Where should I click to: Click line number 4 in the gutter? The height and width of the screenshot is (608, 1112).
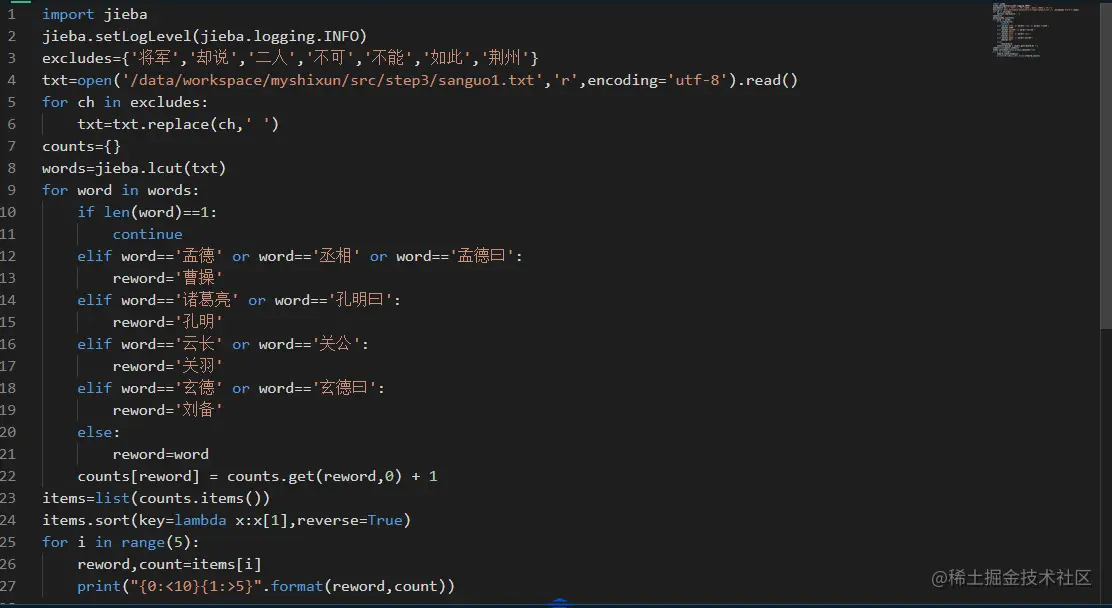11,80
